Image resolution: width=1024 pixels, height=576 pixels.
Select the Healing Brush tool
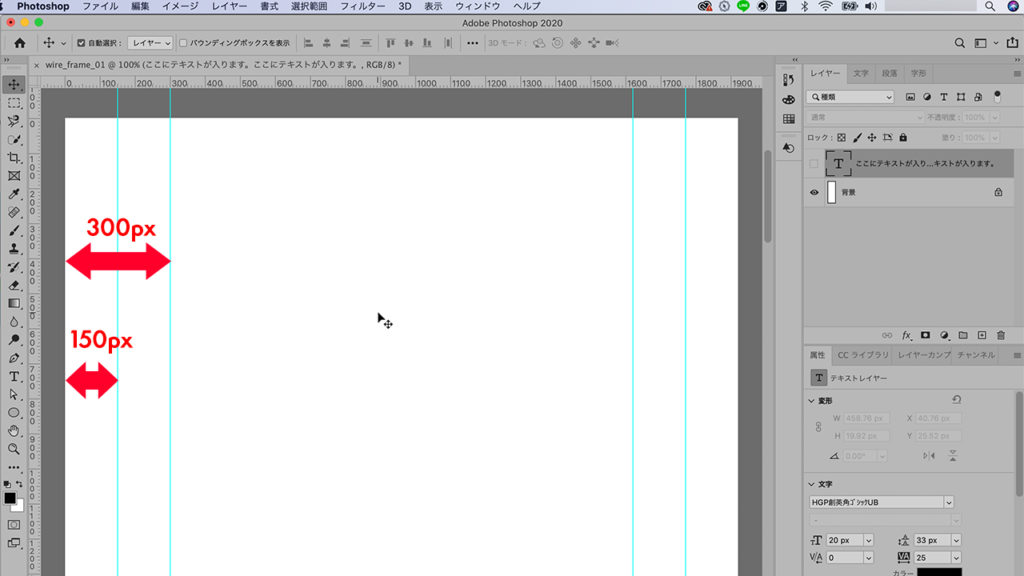point(14,212)
